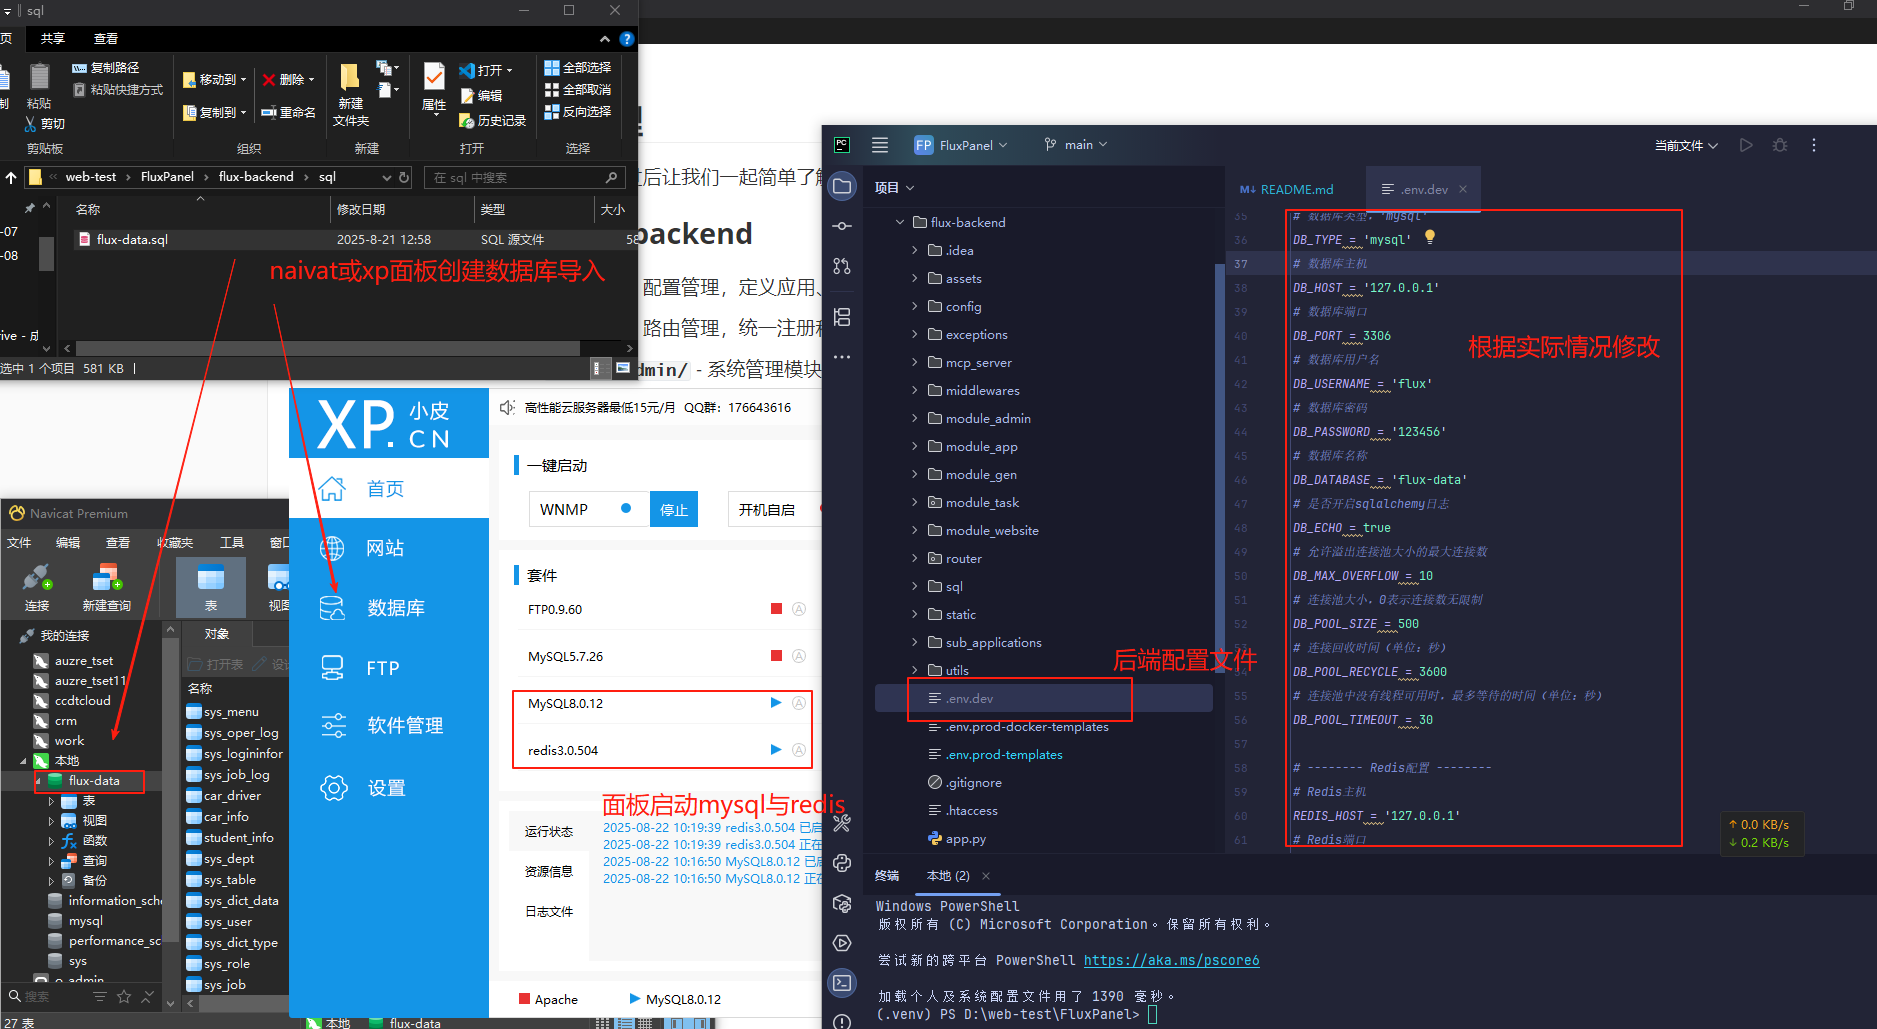Screen dimensions: 1877x1029
Task: Open XP panel 设置 settings
Action: tap(386, 788)
